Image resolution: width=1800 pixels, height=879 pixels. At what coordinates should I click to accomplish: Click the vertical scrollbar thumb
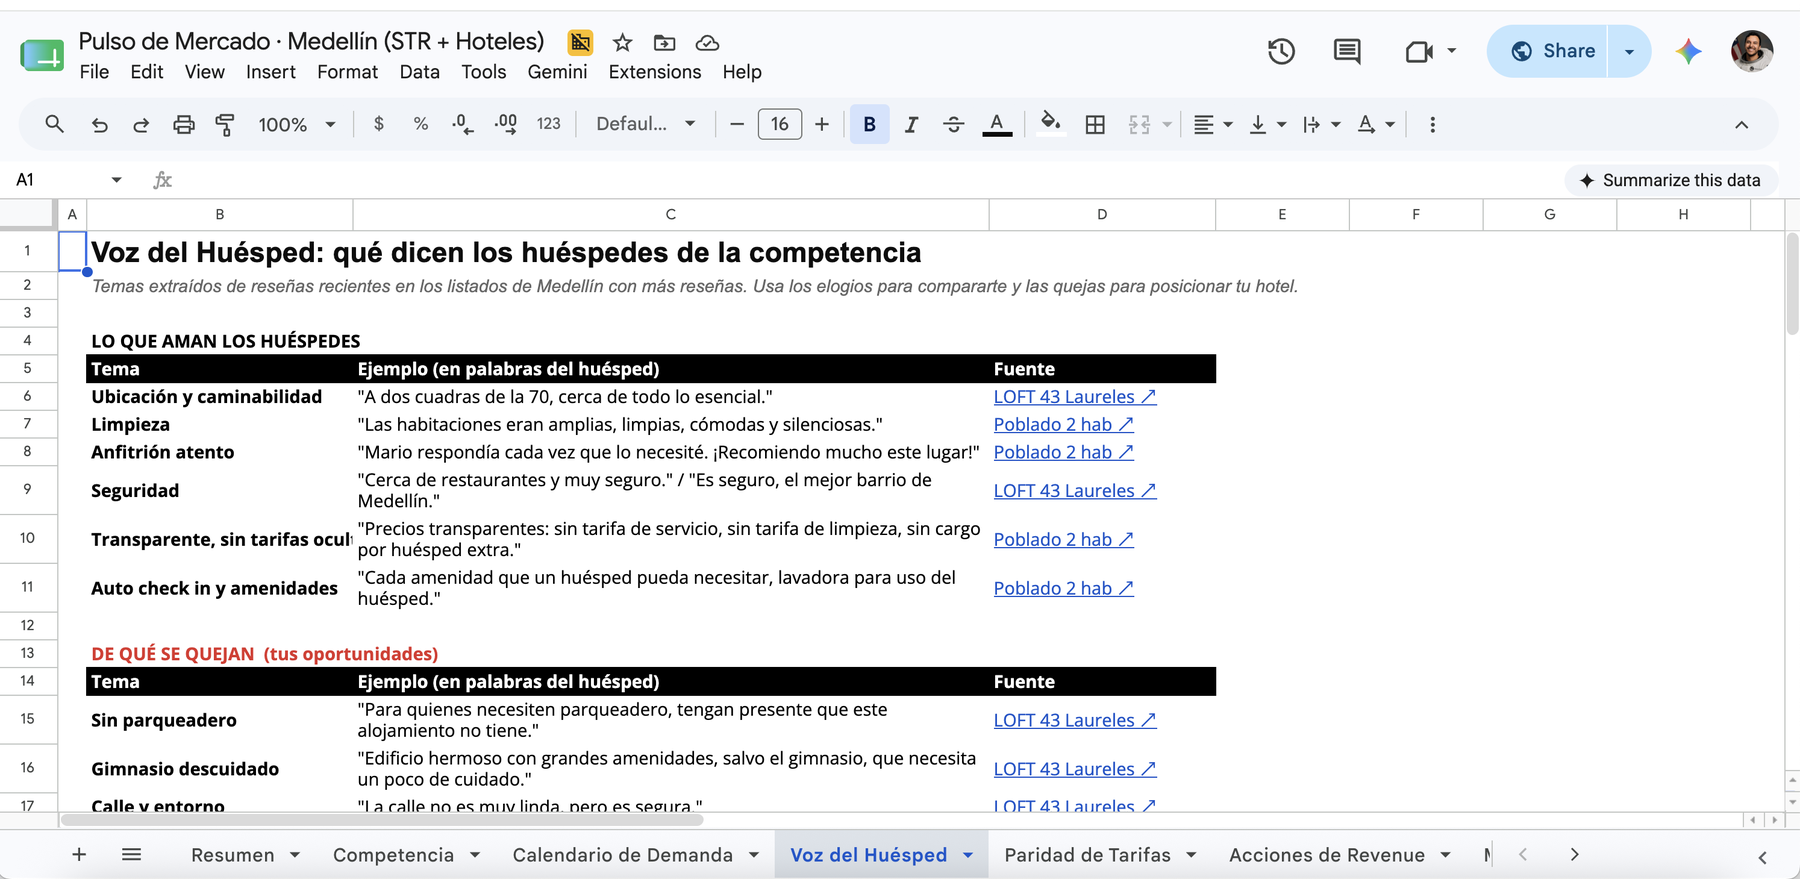click(x=1792, y=284)
